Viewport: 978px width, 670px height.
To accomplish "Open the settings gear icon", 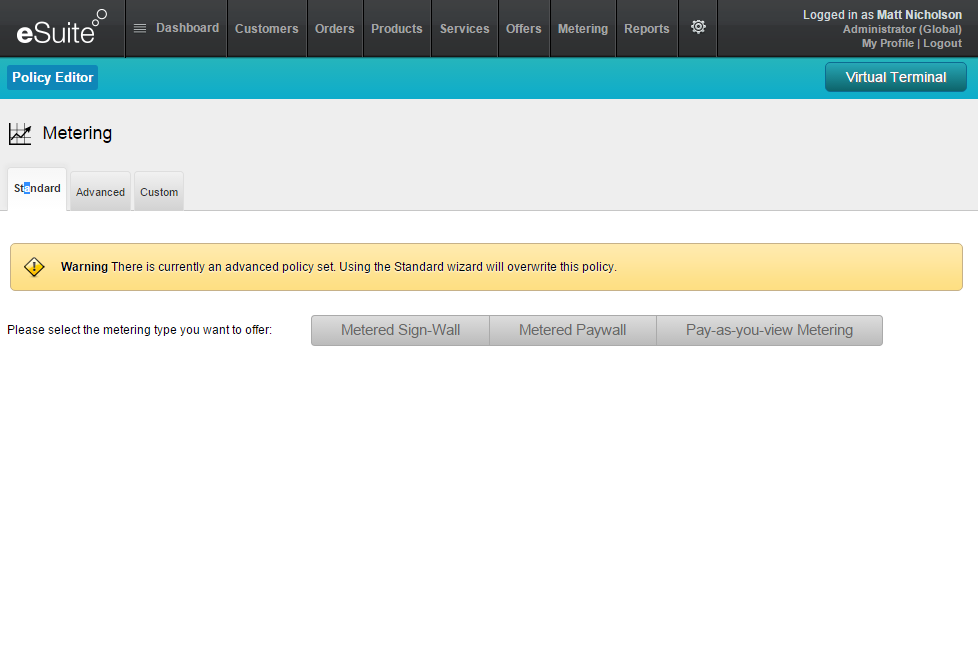I will click(698, 27).
